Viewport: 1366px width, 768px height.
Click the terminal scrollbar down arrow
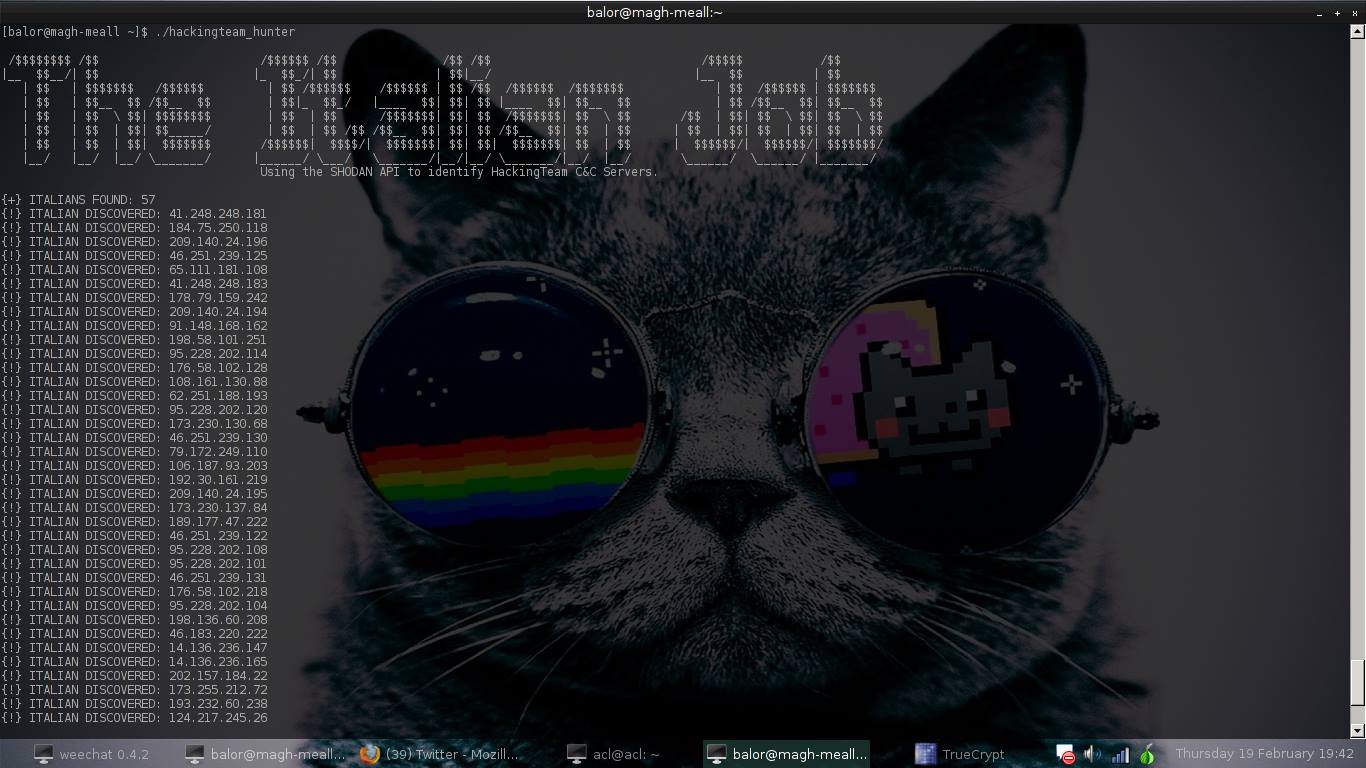click(1358, 730)
